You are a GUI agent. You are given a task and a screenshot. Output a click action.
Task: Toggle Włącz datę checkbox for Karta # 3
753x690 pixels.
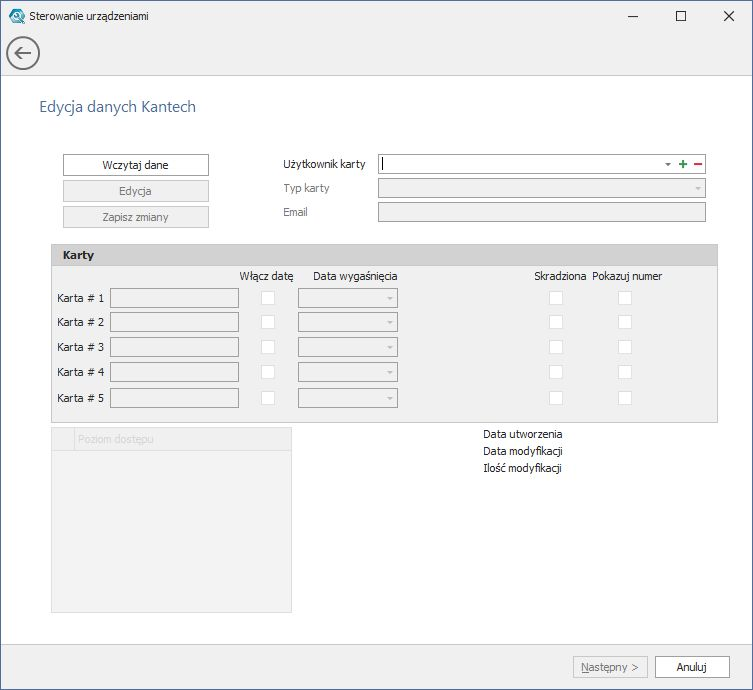(x=268, y=347)
